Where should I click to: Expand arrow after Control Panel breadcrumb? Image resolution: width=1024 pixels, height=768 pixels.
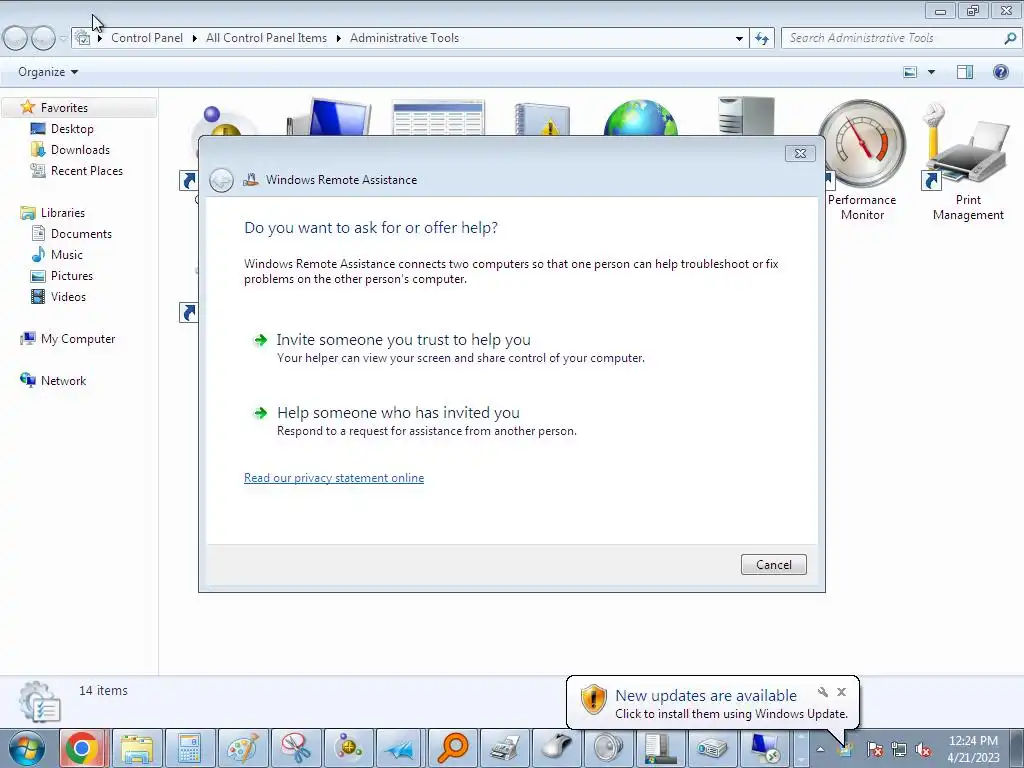click(x=195, y=39)
